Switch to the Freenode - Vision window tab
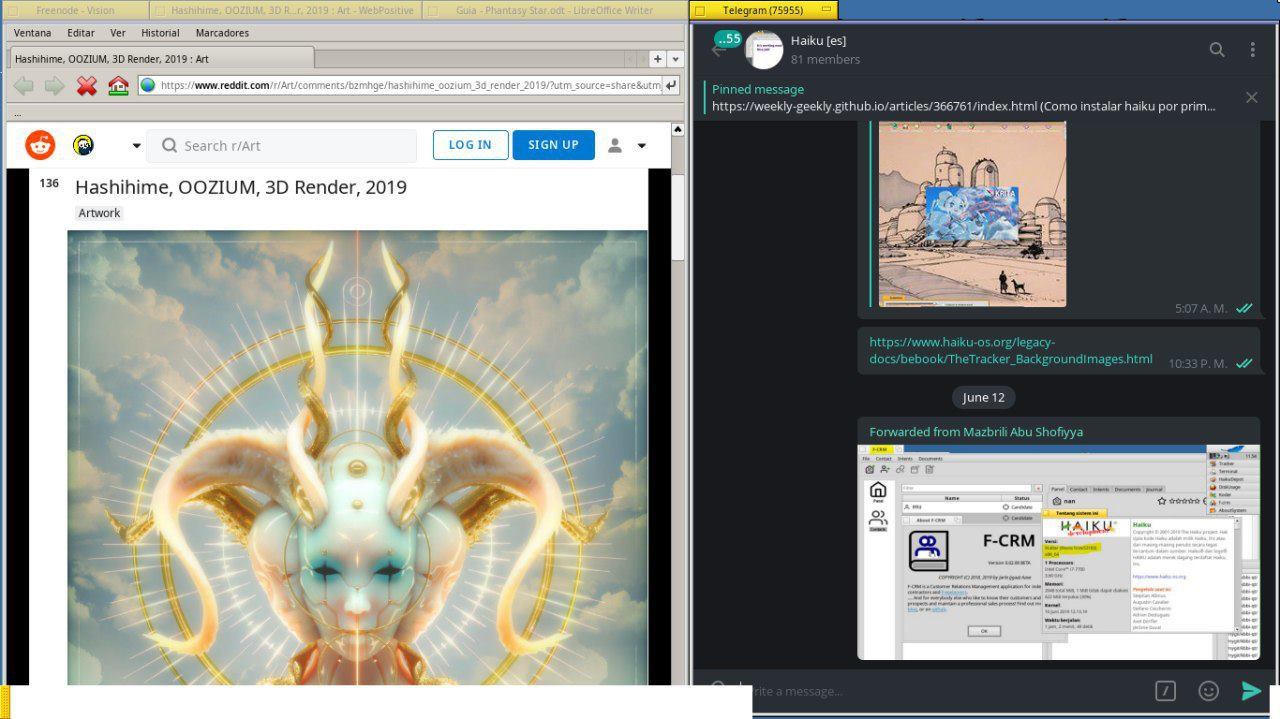Screen dimensions: 1280x719 tap(75, 10)
